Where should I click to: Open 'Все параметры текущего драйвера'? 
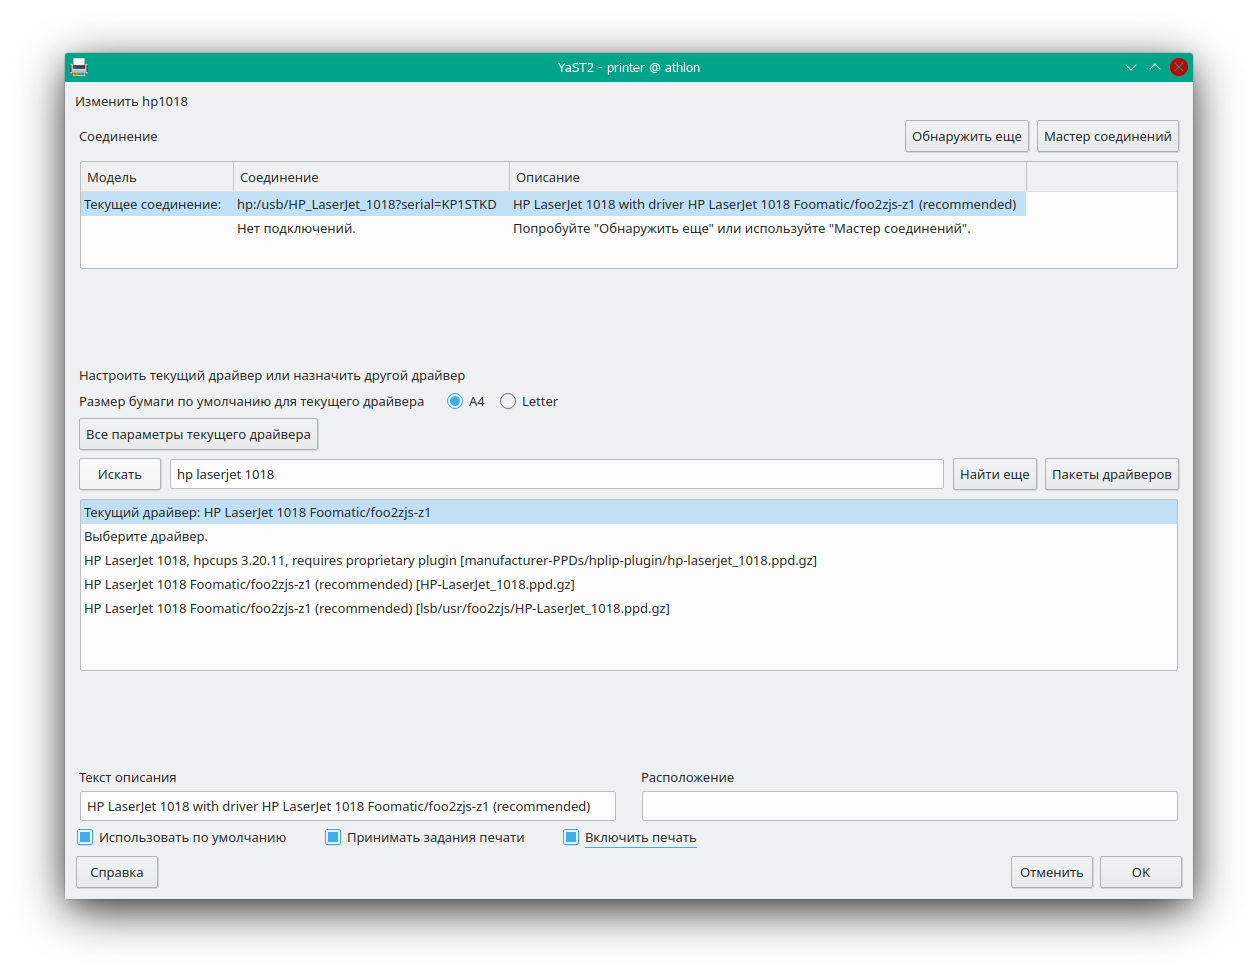point(198,434)
